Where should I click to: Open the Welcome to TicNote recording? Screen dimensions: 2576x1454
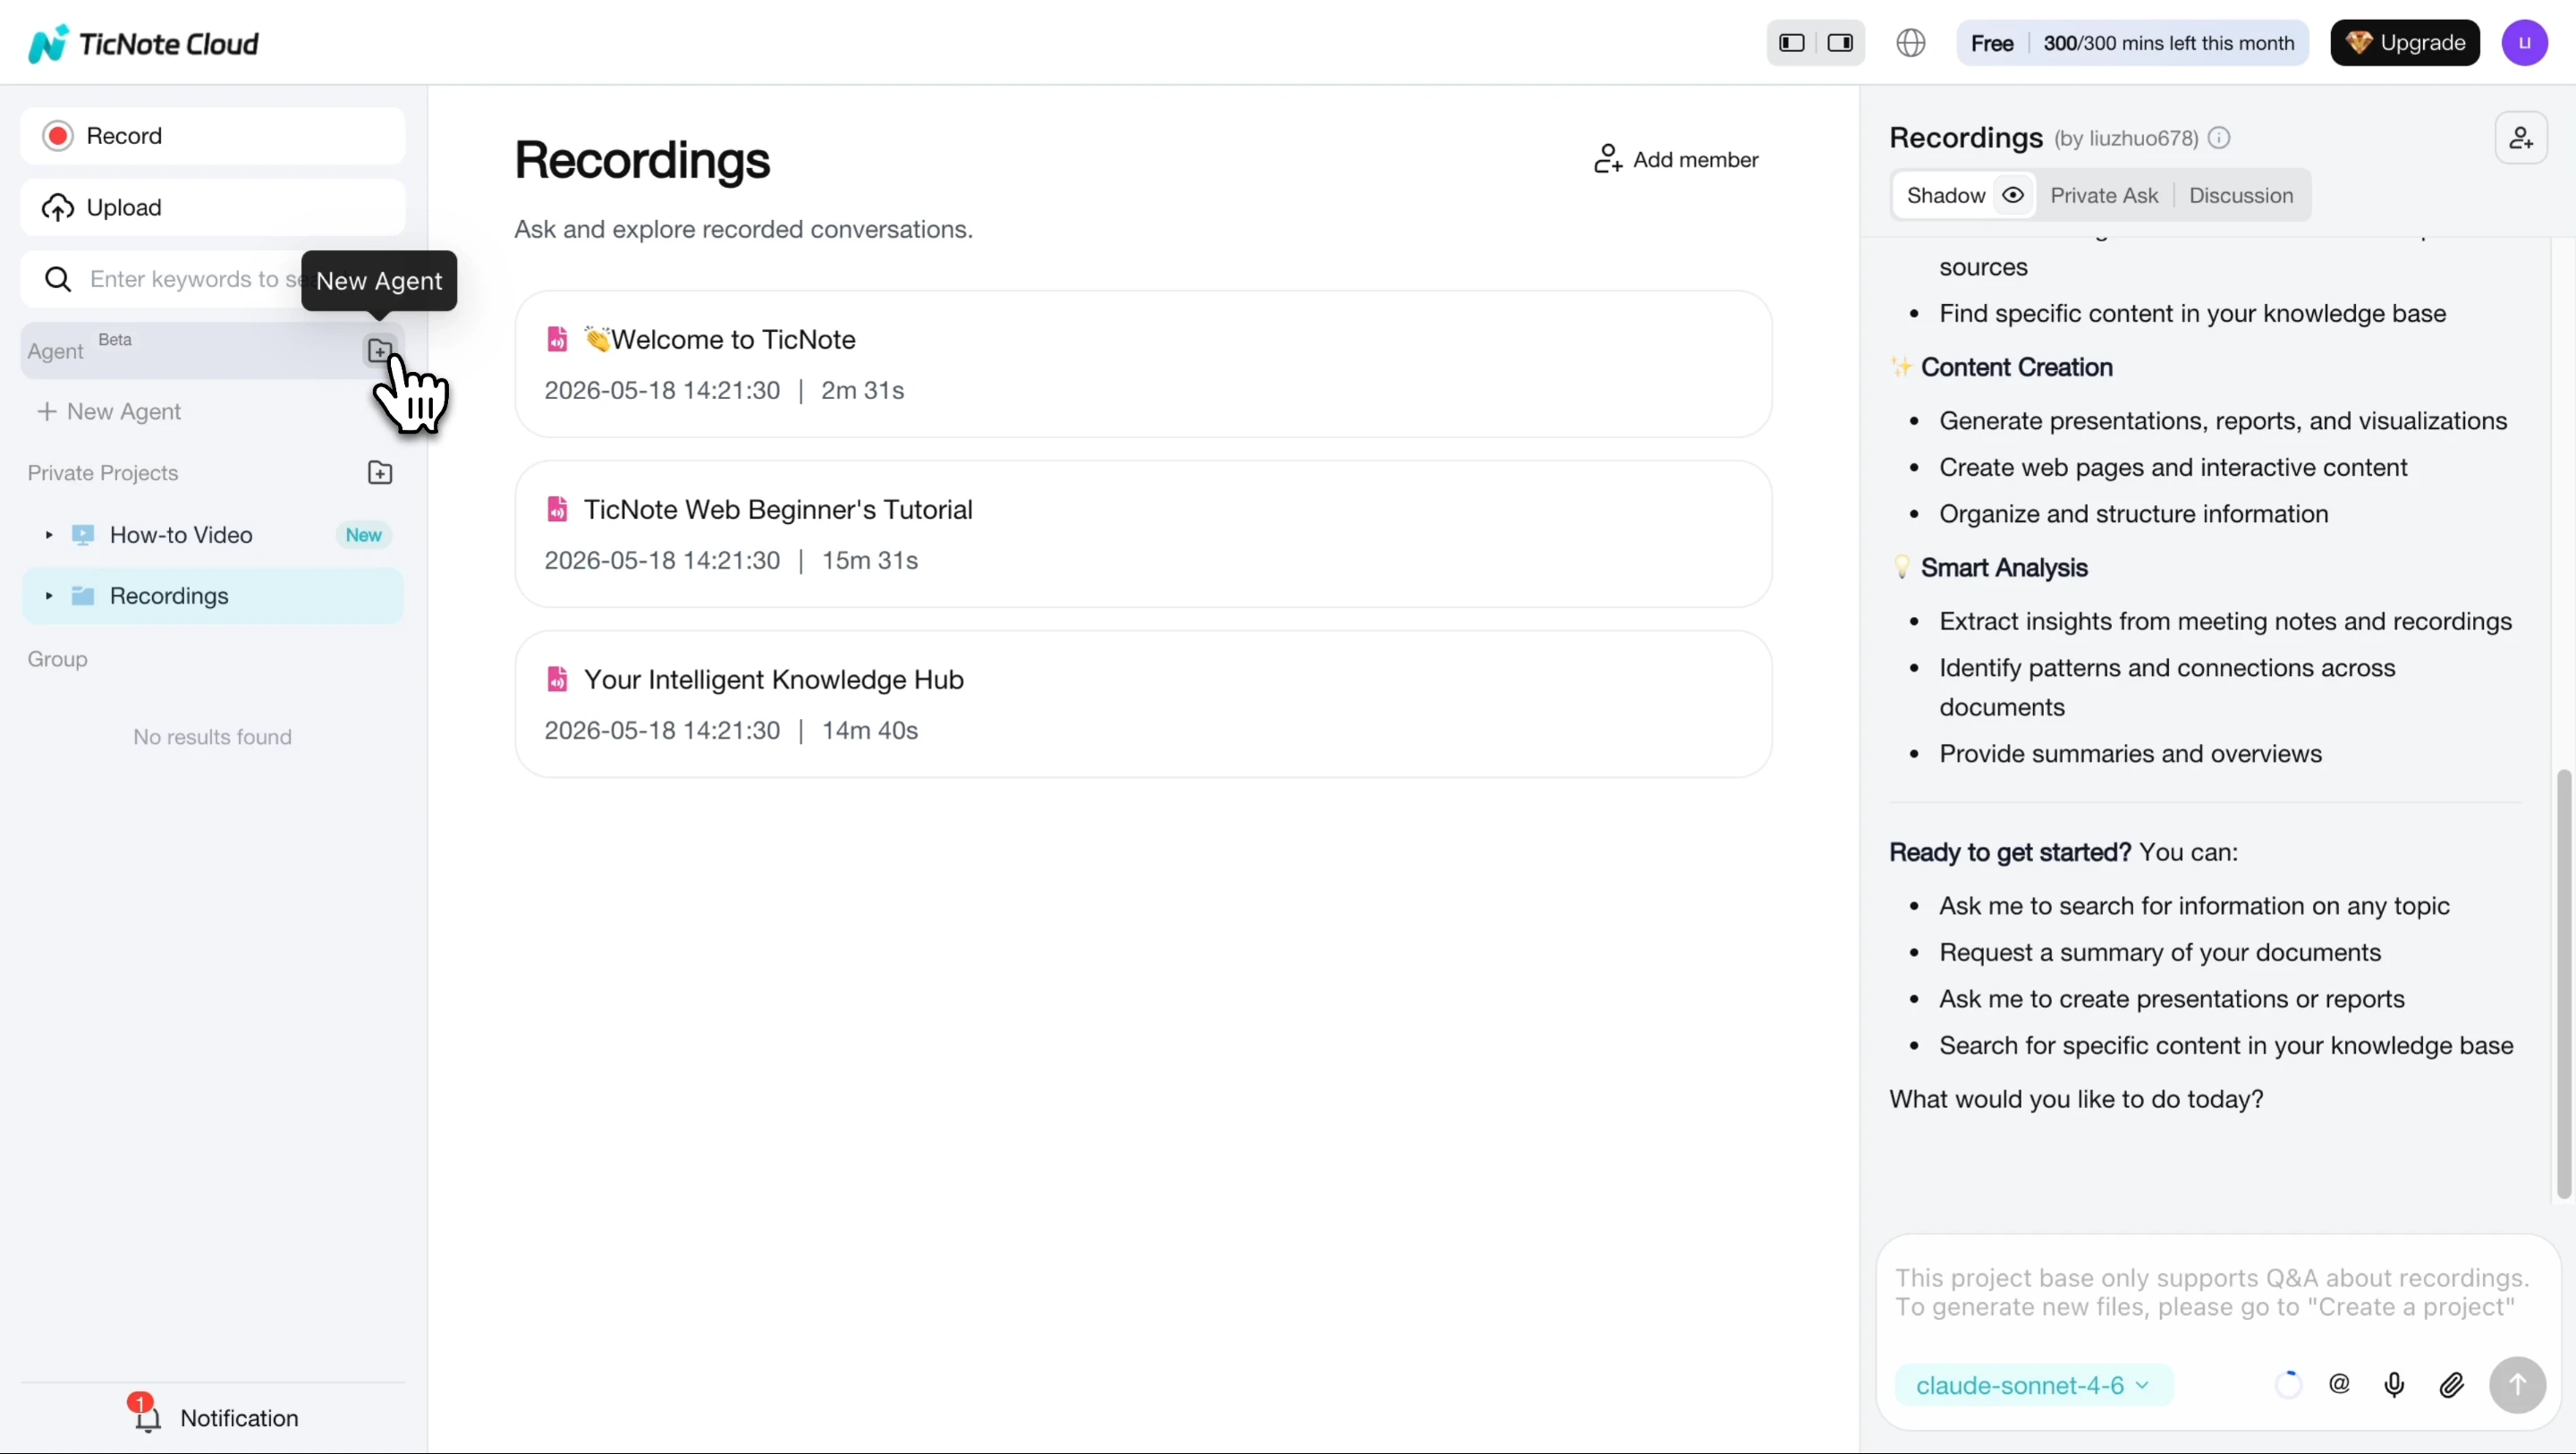[1143, 364]
